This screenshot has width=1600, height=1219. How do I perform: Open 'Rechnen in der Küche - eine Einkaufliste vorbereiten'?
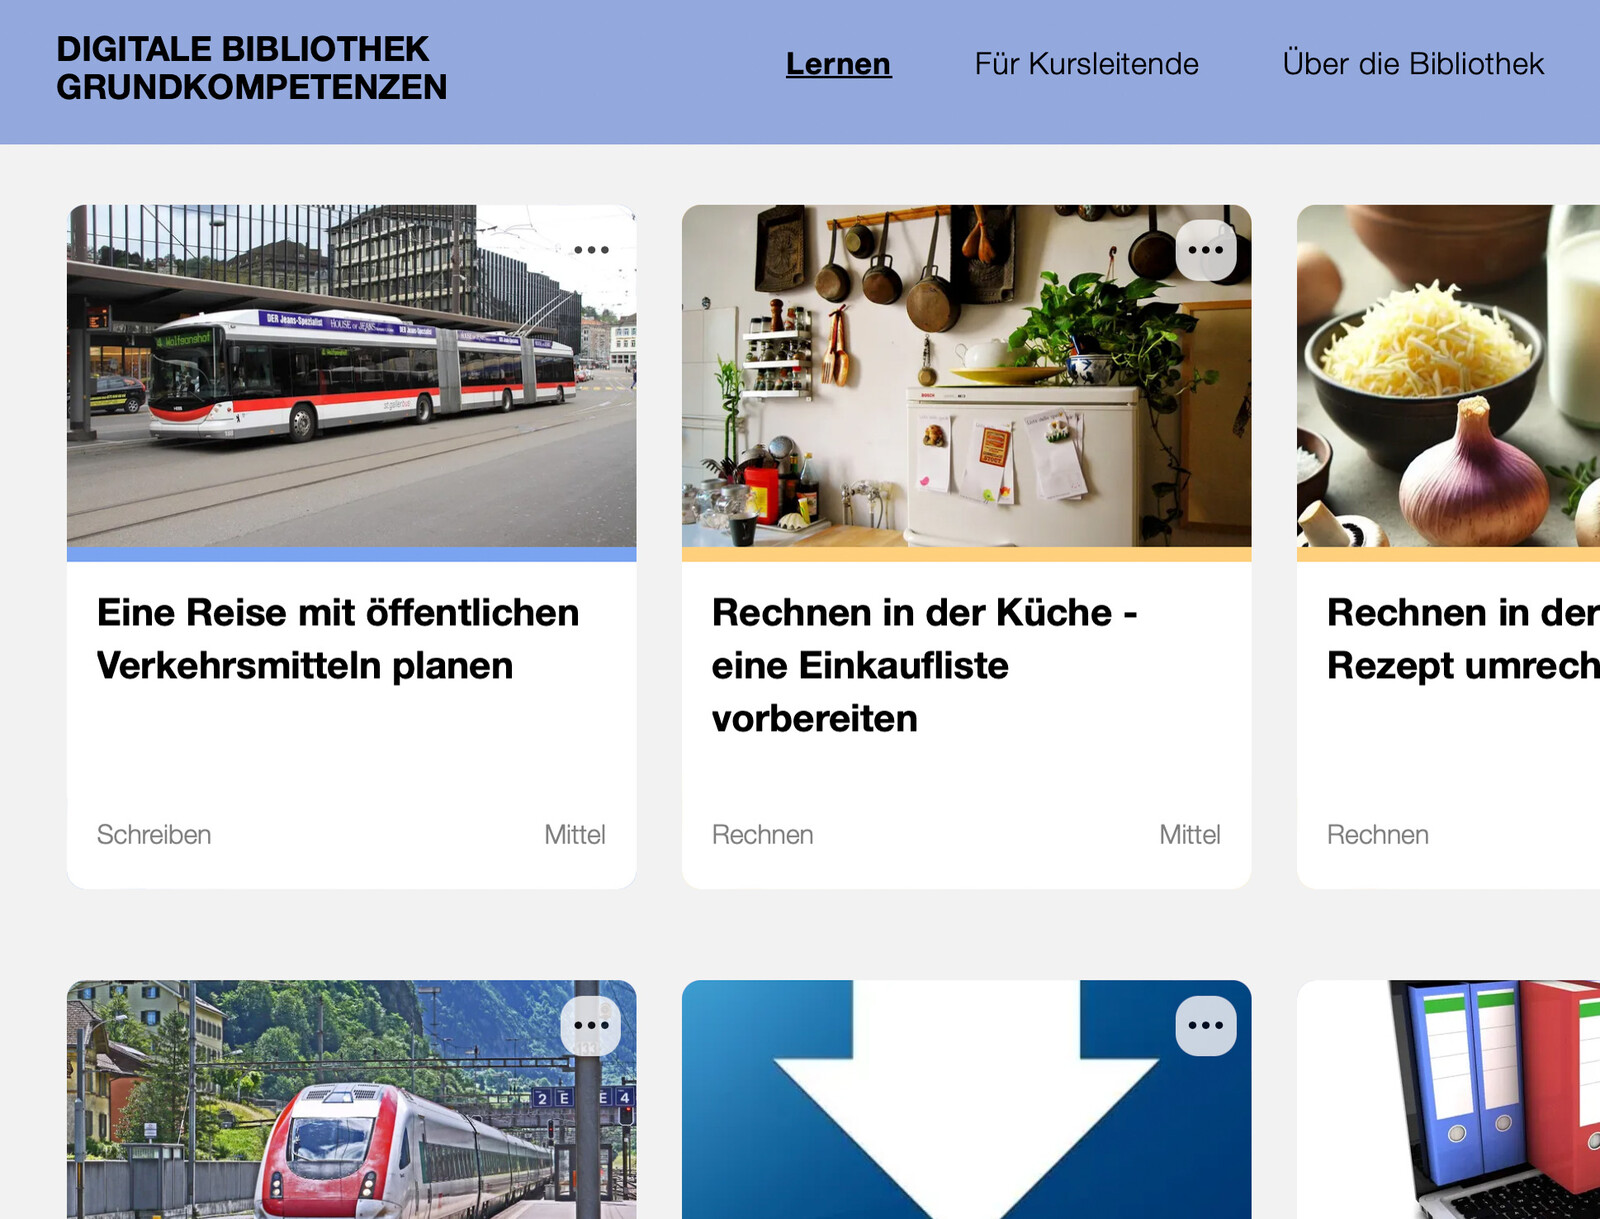(925, 665)
